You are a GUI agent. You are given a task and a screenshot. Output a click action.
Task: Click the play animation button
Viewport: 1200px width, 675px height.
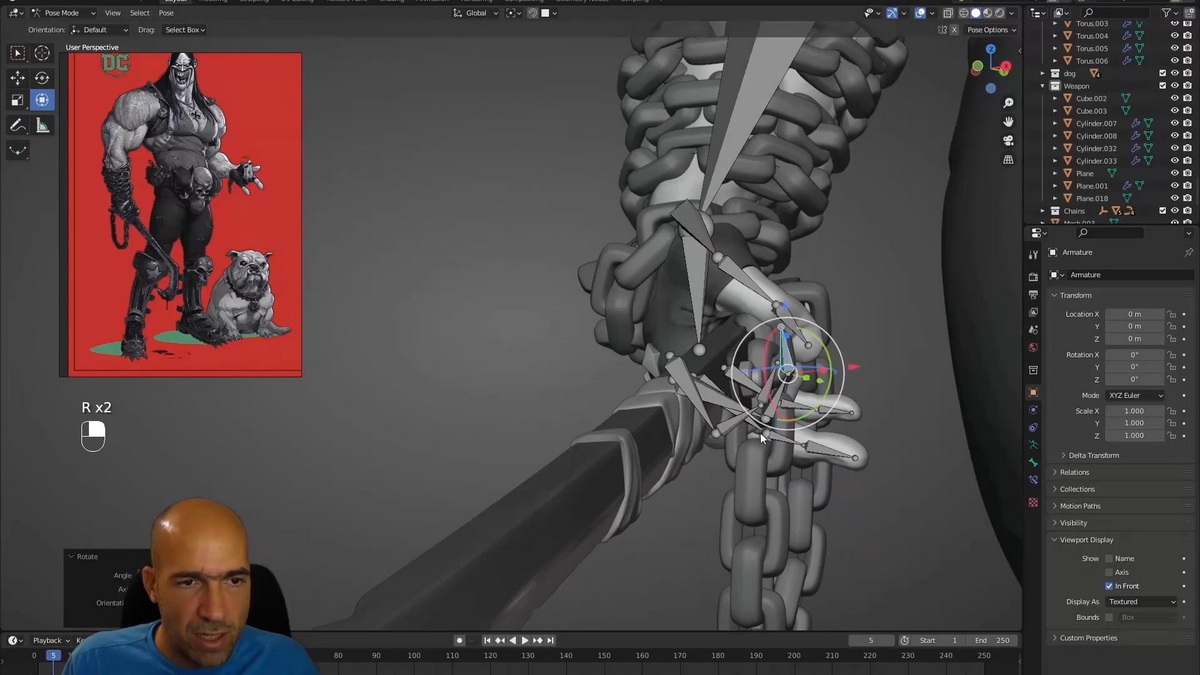525,641
